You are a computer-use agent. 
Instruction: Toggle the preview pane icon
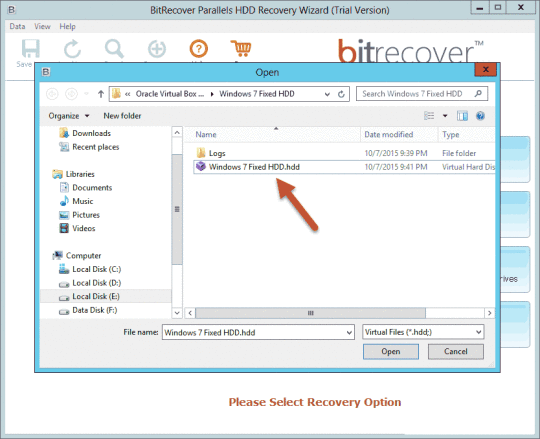tap(462, 116)
